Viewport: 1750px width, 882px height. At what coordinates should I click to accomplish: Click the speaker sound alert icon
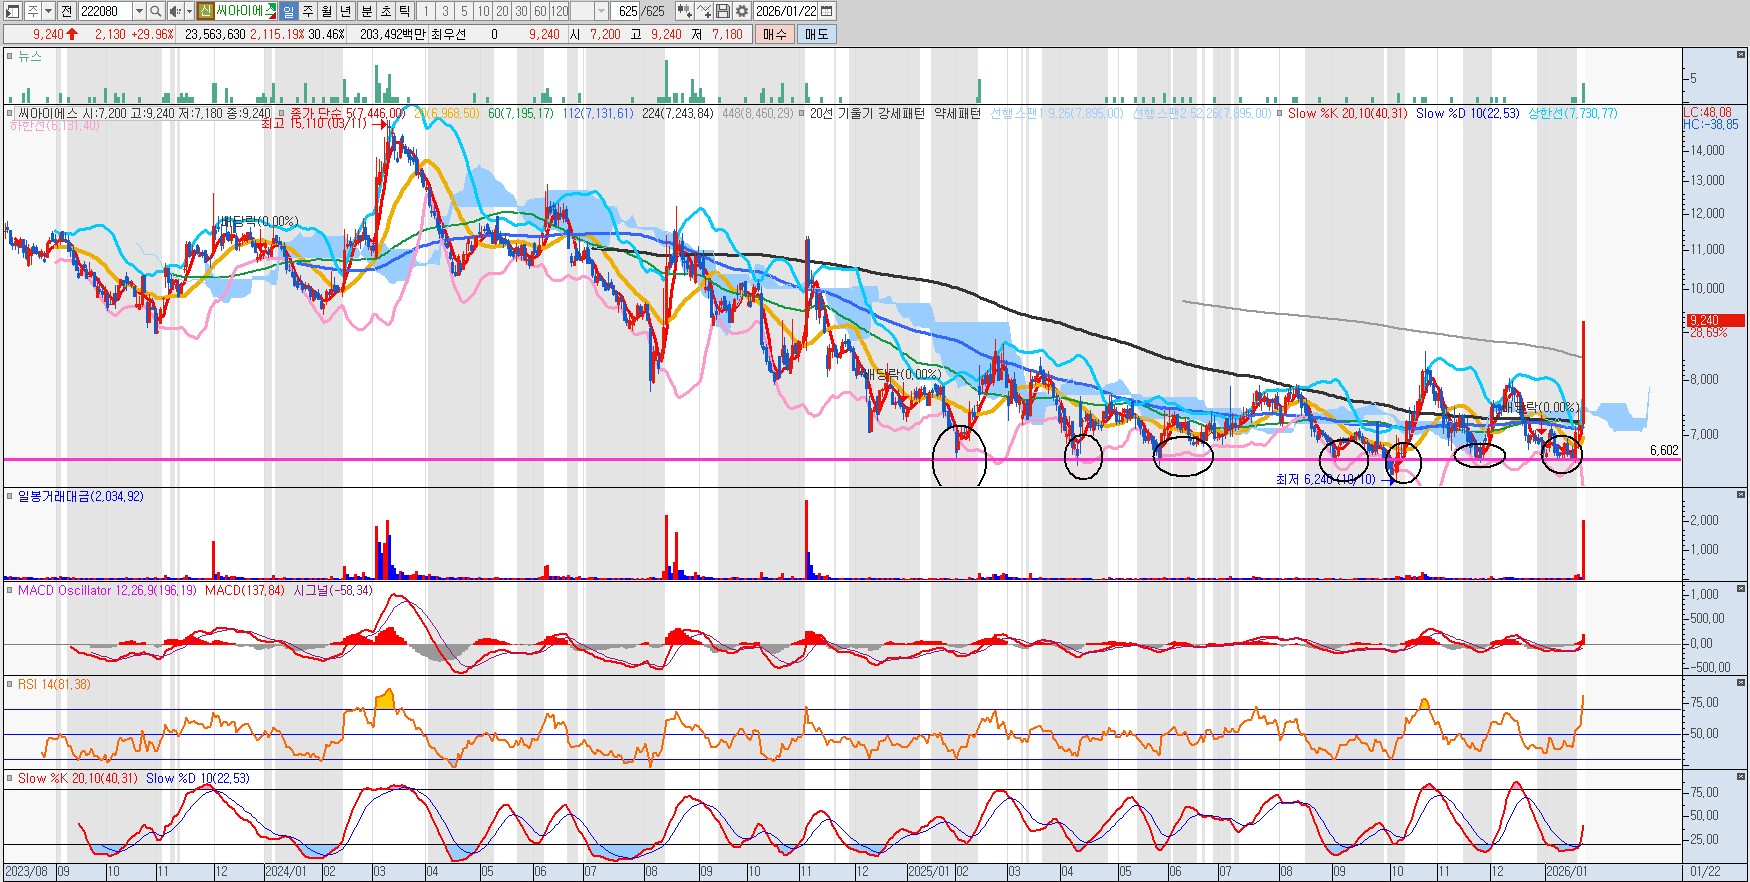[175, 11]
